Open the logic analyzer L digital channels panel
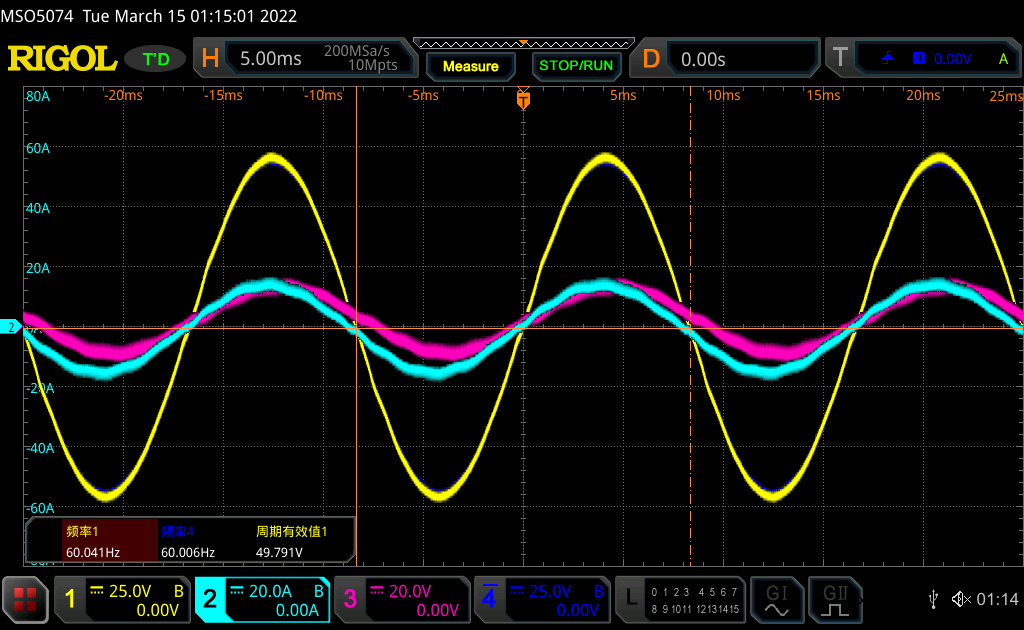The image size is (1024, 630). tap(682, 599)
